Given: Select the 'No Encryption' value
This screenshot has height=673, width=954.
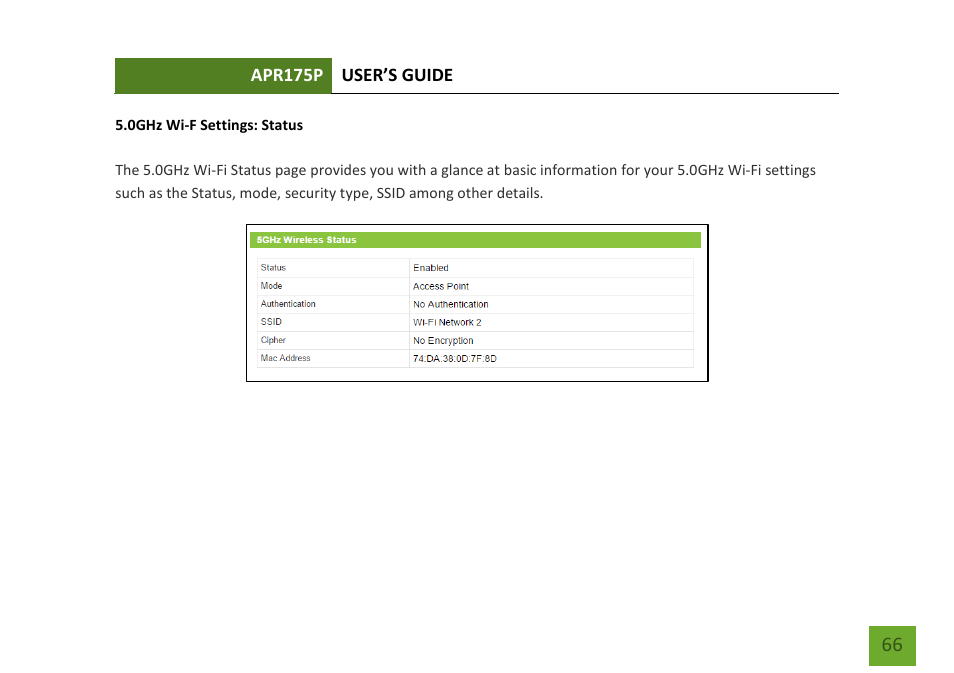Looking at the screenshot, I should [444, 341].
